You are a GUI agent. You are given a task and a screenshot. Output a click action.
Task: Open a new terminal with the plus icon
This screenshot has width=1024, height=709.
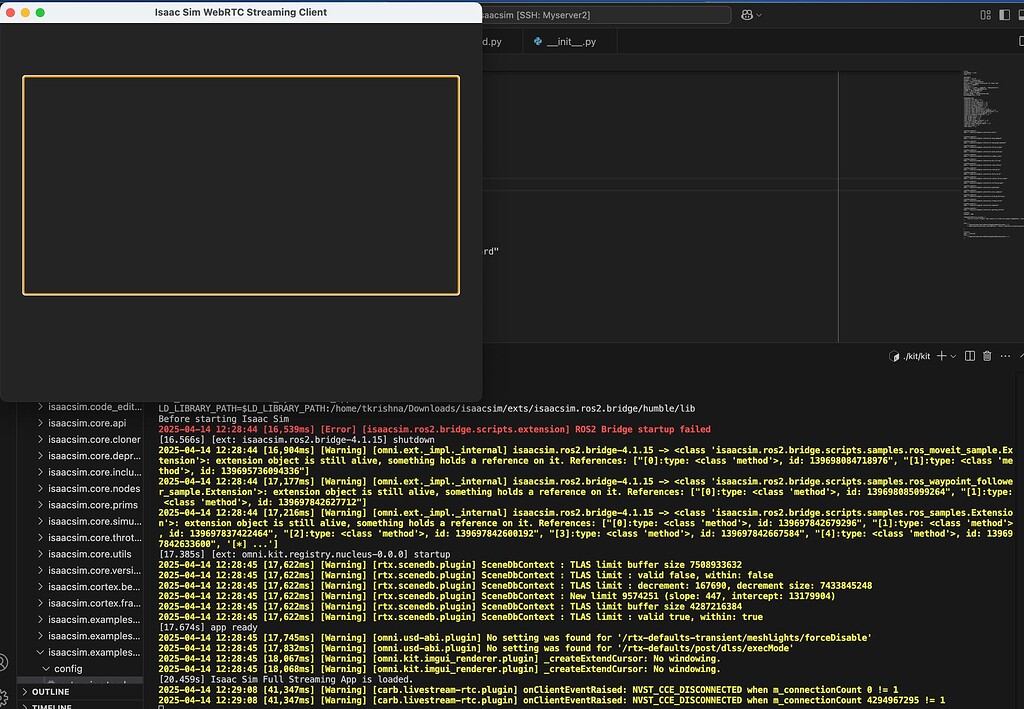coord(940,356)
